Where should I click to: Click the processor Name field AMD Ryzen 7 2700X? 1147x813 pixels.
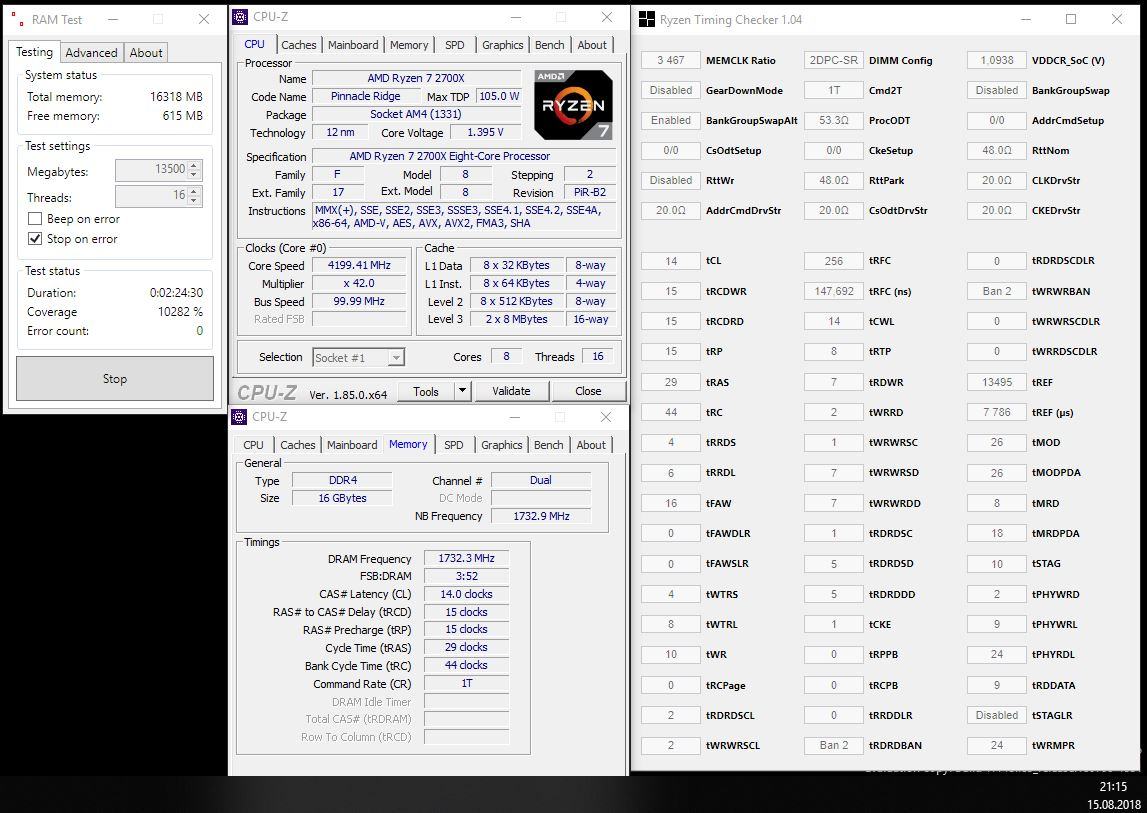pyautogui.click(x=416, y=78)
